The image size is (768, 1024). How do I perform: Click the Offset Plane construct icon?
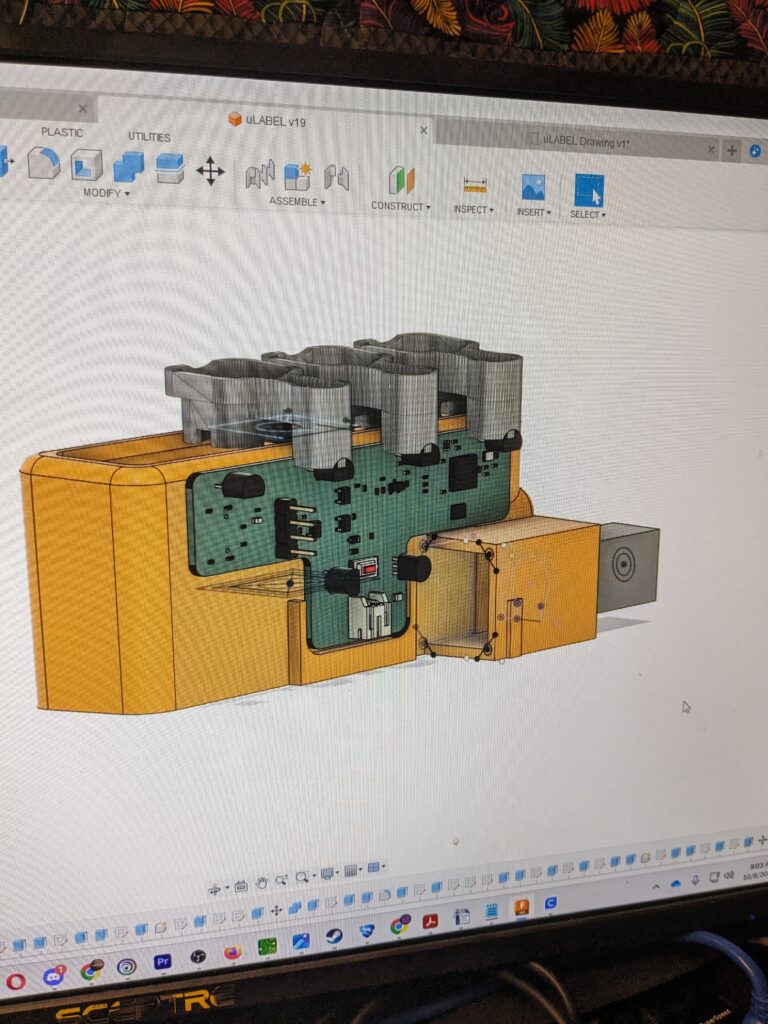coord(401,181)
